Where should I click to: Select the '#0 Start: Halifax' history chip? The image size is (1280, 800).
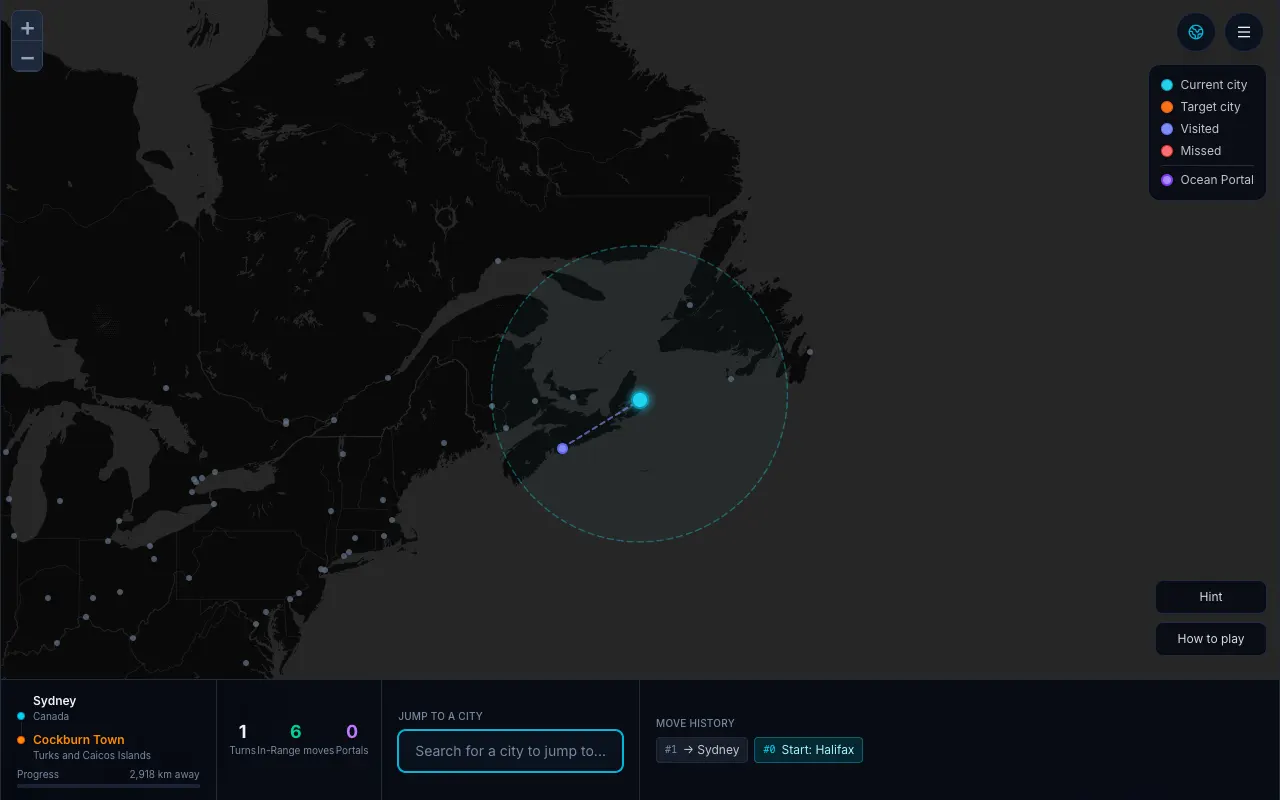point(808,750)
